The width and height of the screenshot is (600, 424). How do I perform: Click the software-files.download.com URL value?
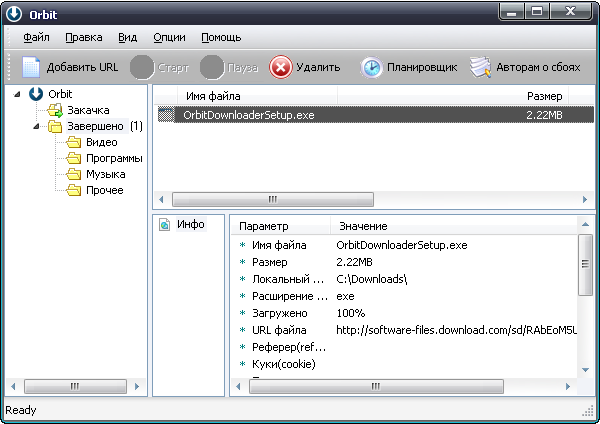(x=457, y=330)
